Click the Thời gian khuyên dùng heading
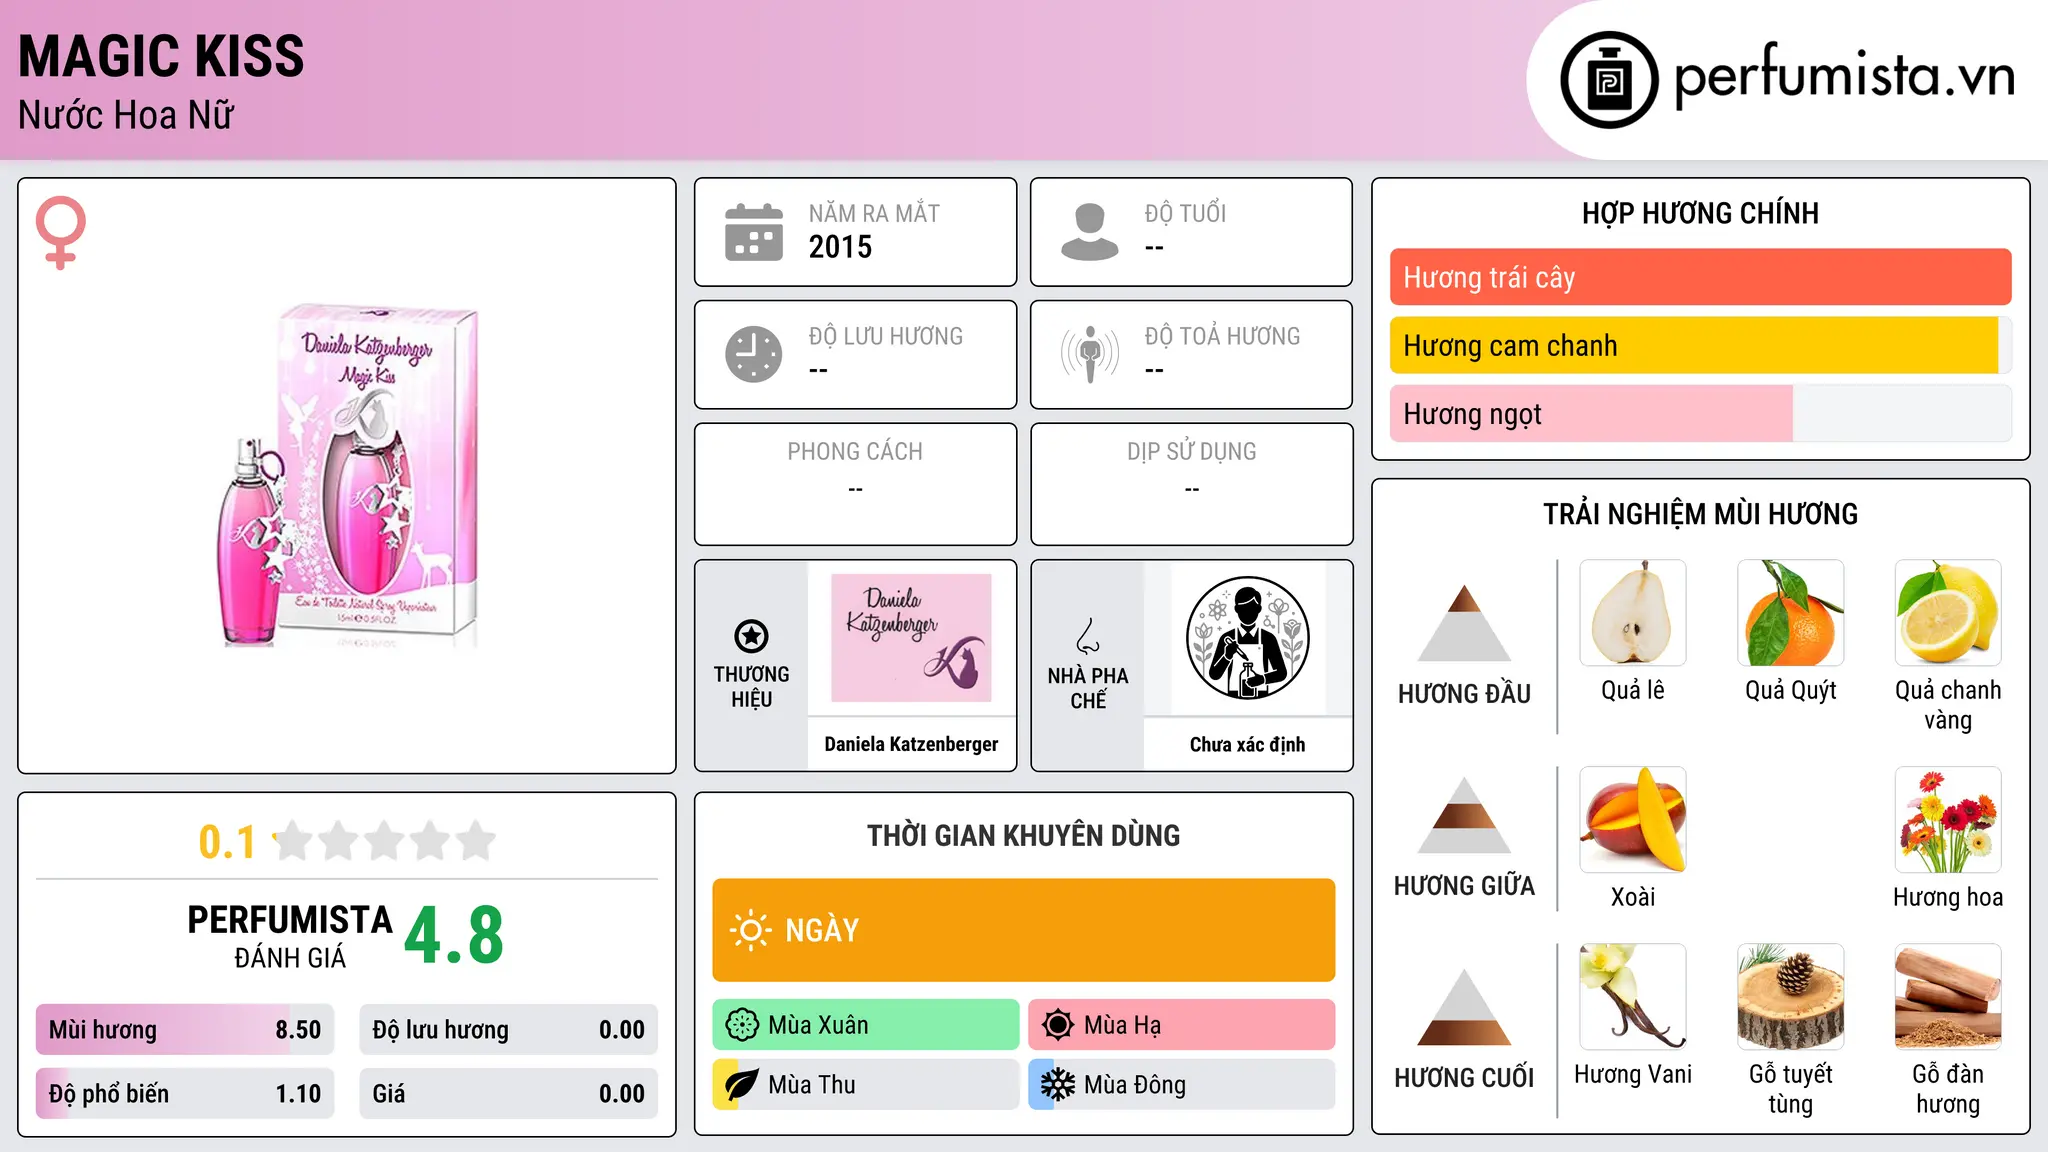The height and width of the screenshot is (1152, 2048). (1024, 835)
